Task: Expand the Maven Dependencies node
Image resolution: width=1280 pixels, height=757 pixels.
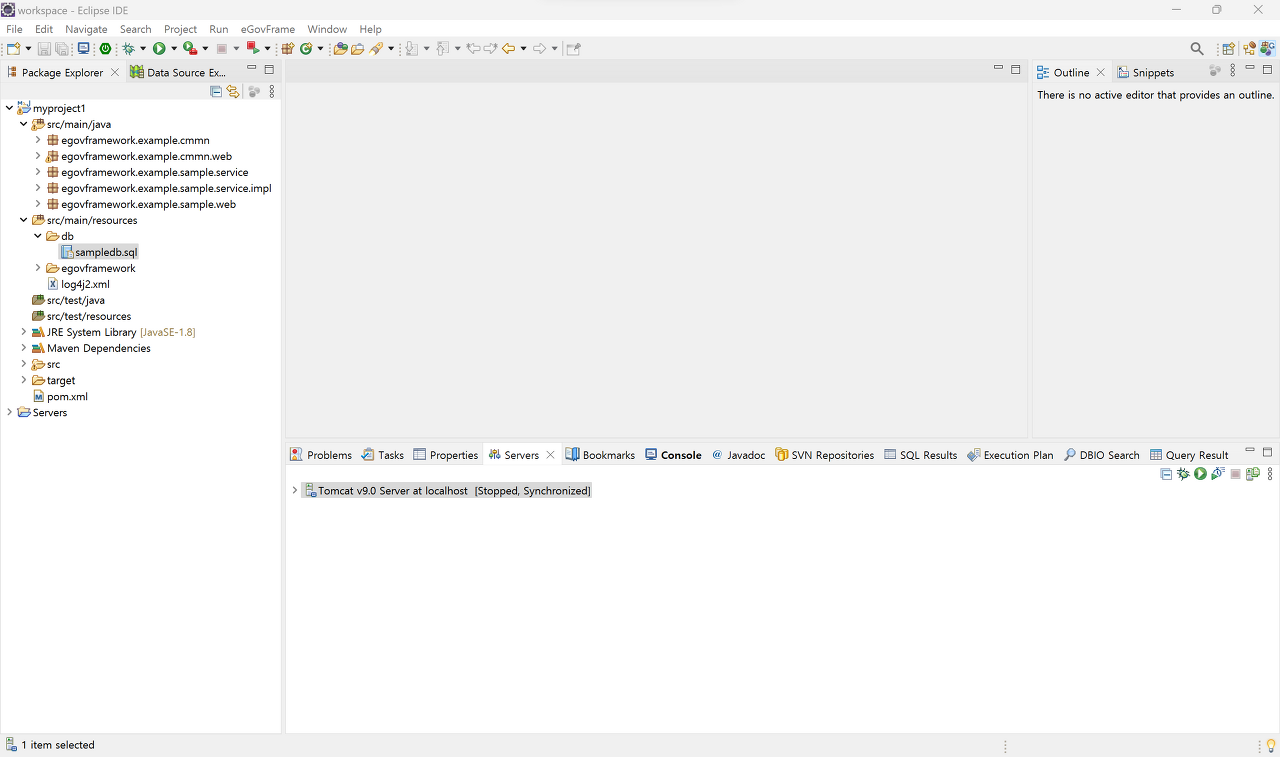Action: (24, 348)
